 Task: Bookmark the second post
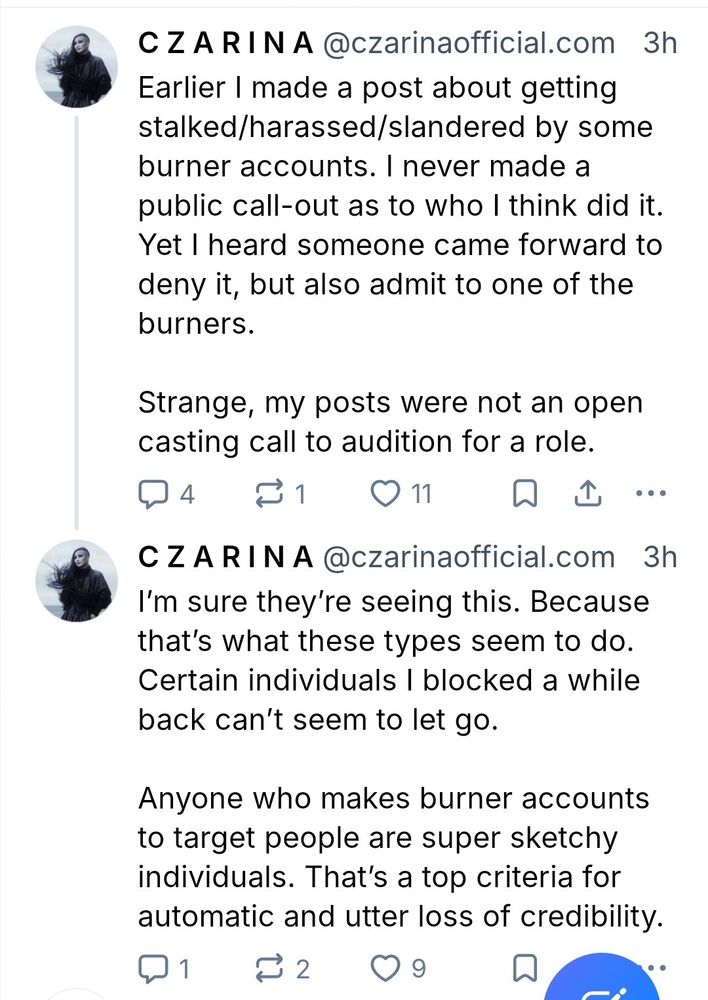pos(524,966)
